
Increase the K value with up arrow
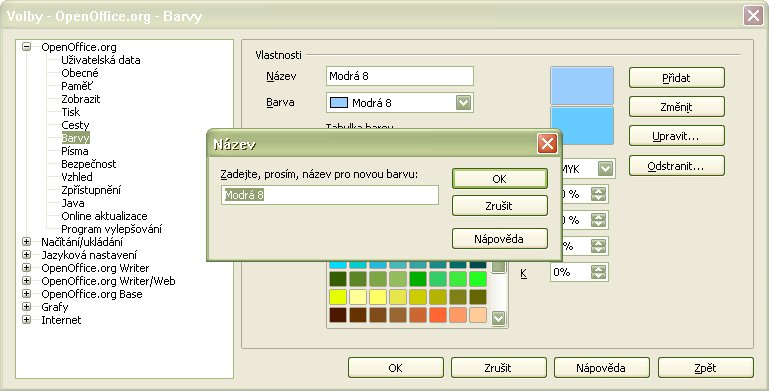point(598,268)
